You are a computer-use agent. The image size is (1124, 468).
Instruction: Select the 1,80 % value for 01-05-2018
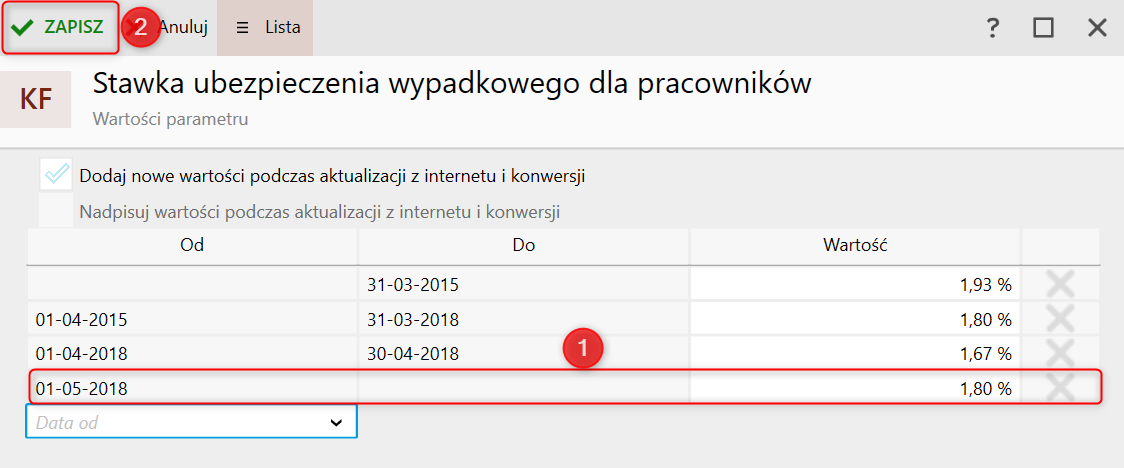tap(855, 389)
